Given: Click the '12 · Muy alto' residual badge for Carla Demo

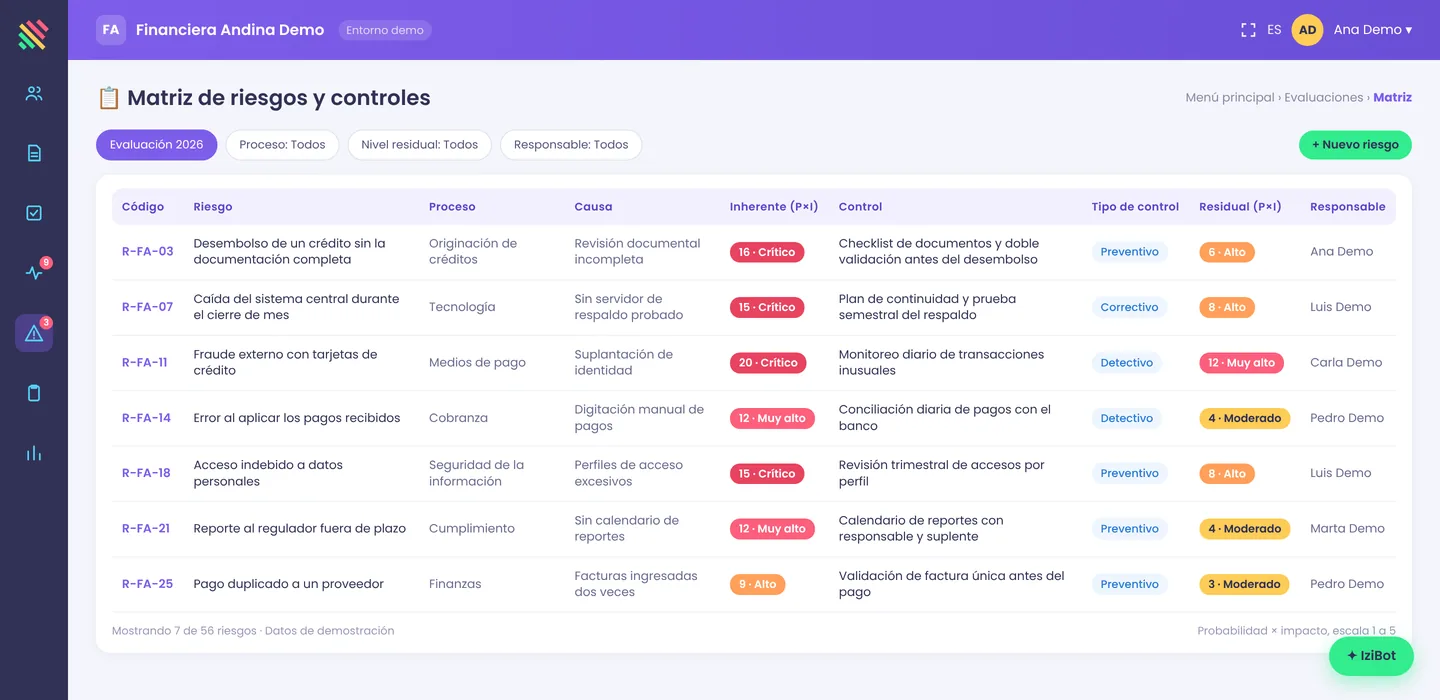Looking at the screenshot, I should (1241, 363).
